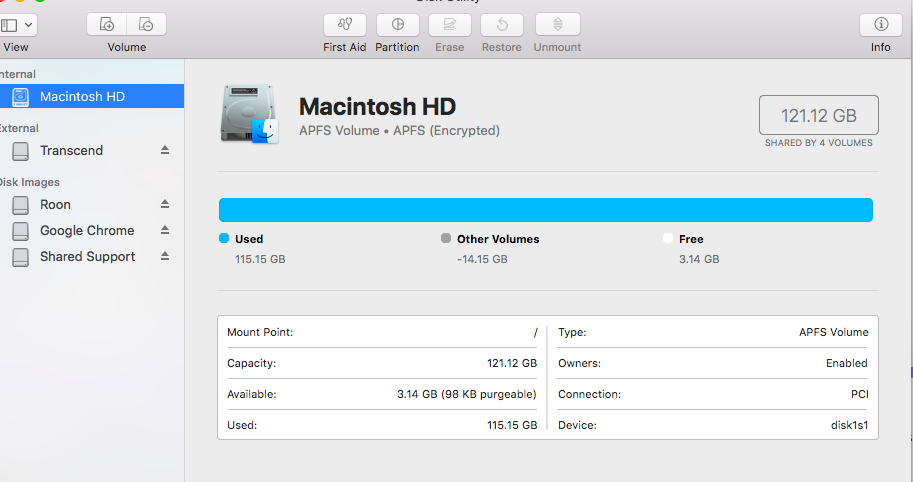This screenshot has width=913, height=482.
Task: Click the Disk Images section header
Action: tap(30, 182)
